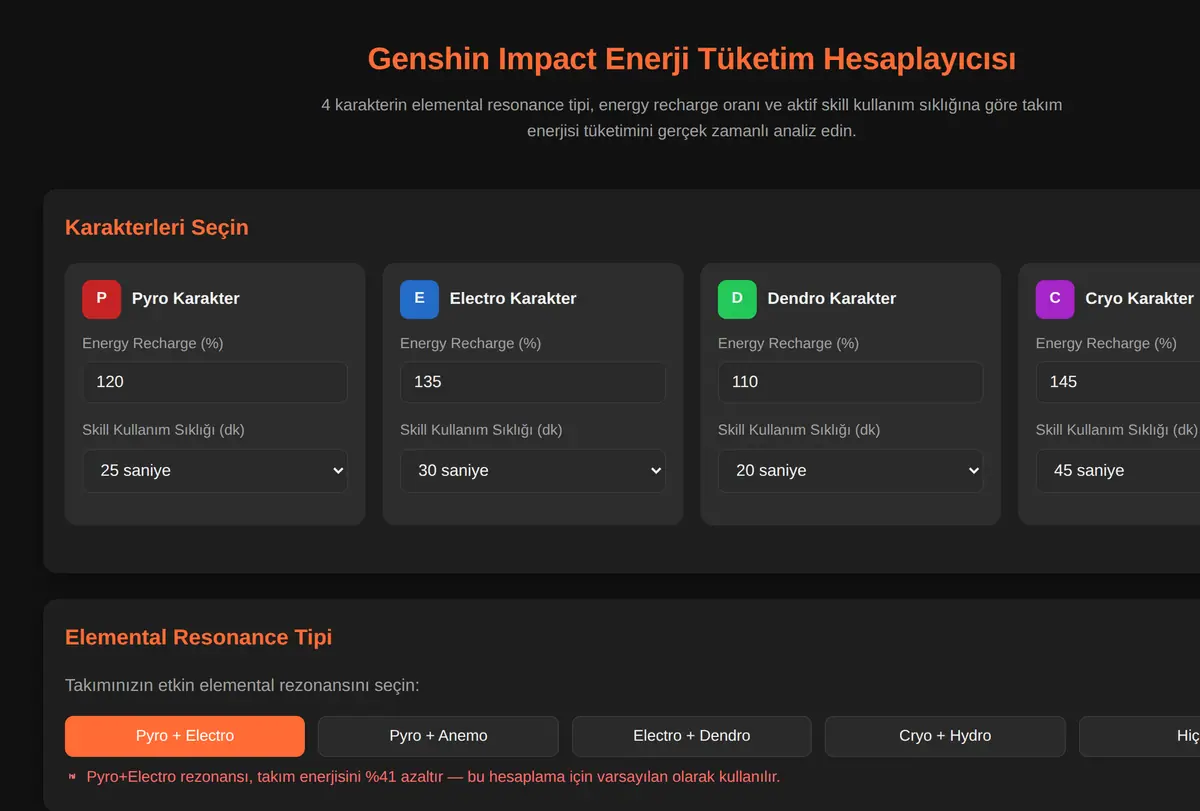Image resolution: width=1200 pixels, height=811 pixels.
Task: Click the 'Pyro Karakter' card title
Action: [x=186, y=299]
